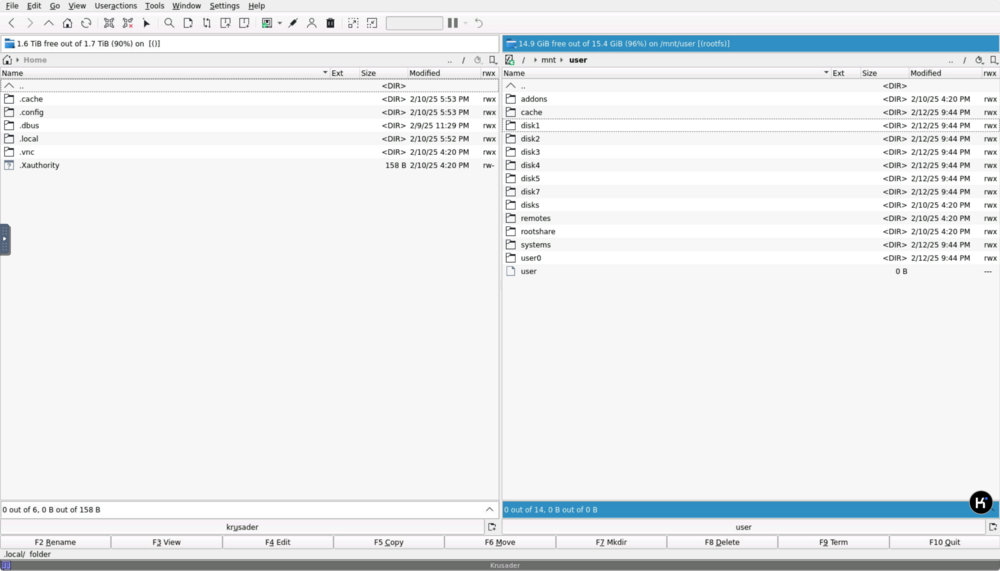Open the Useractions menu
Screen dimensions: 1000x571
point(115,6)
